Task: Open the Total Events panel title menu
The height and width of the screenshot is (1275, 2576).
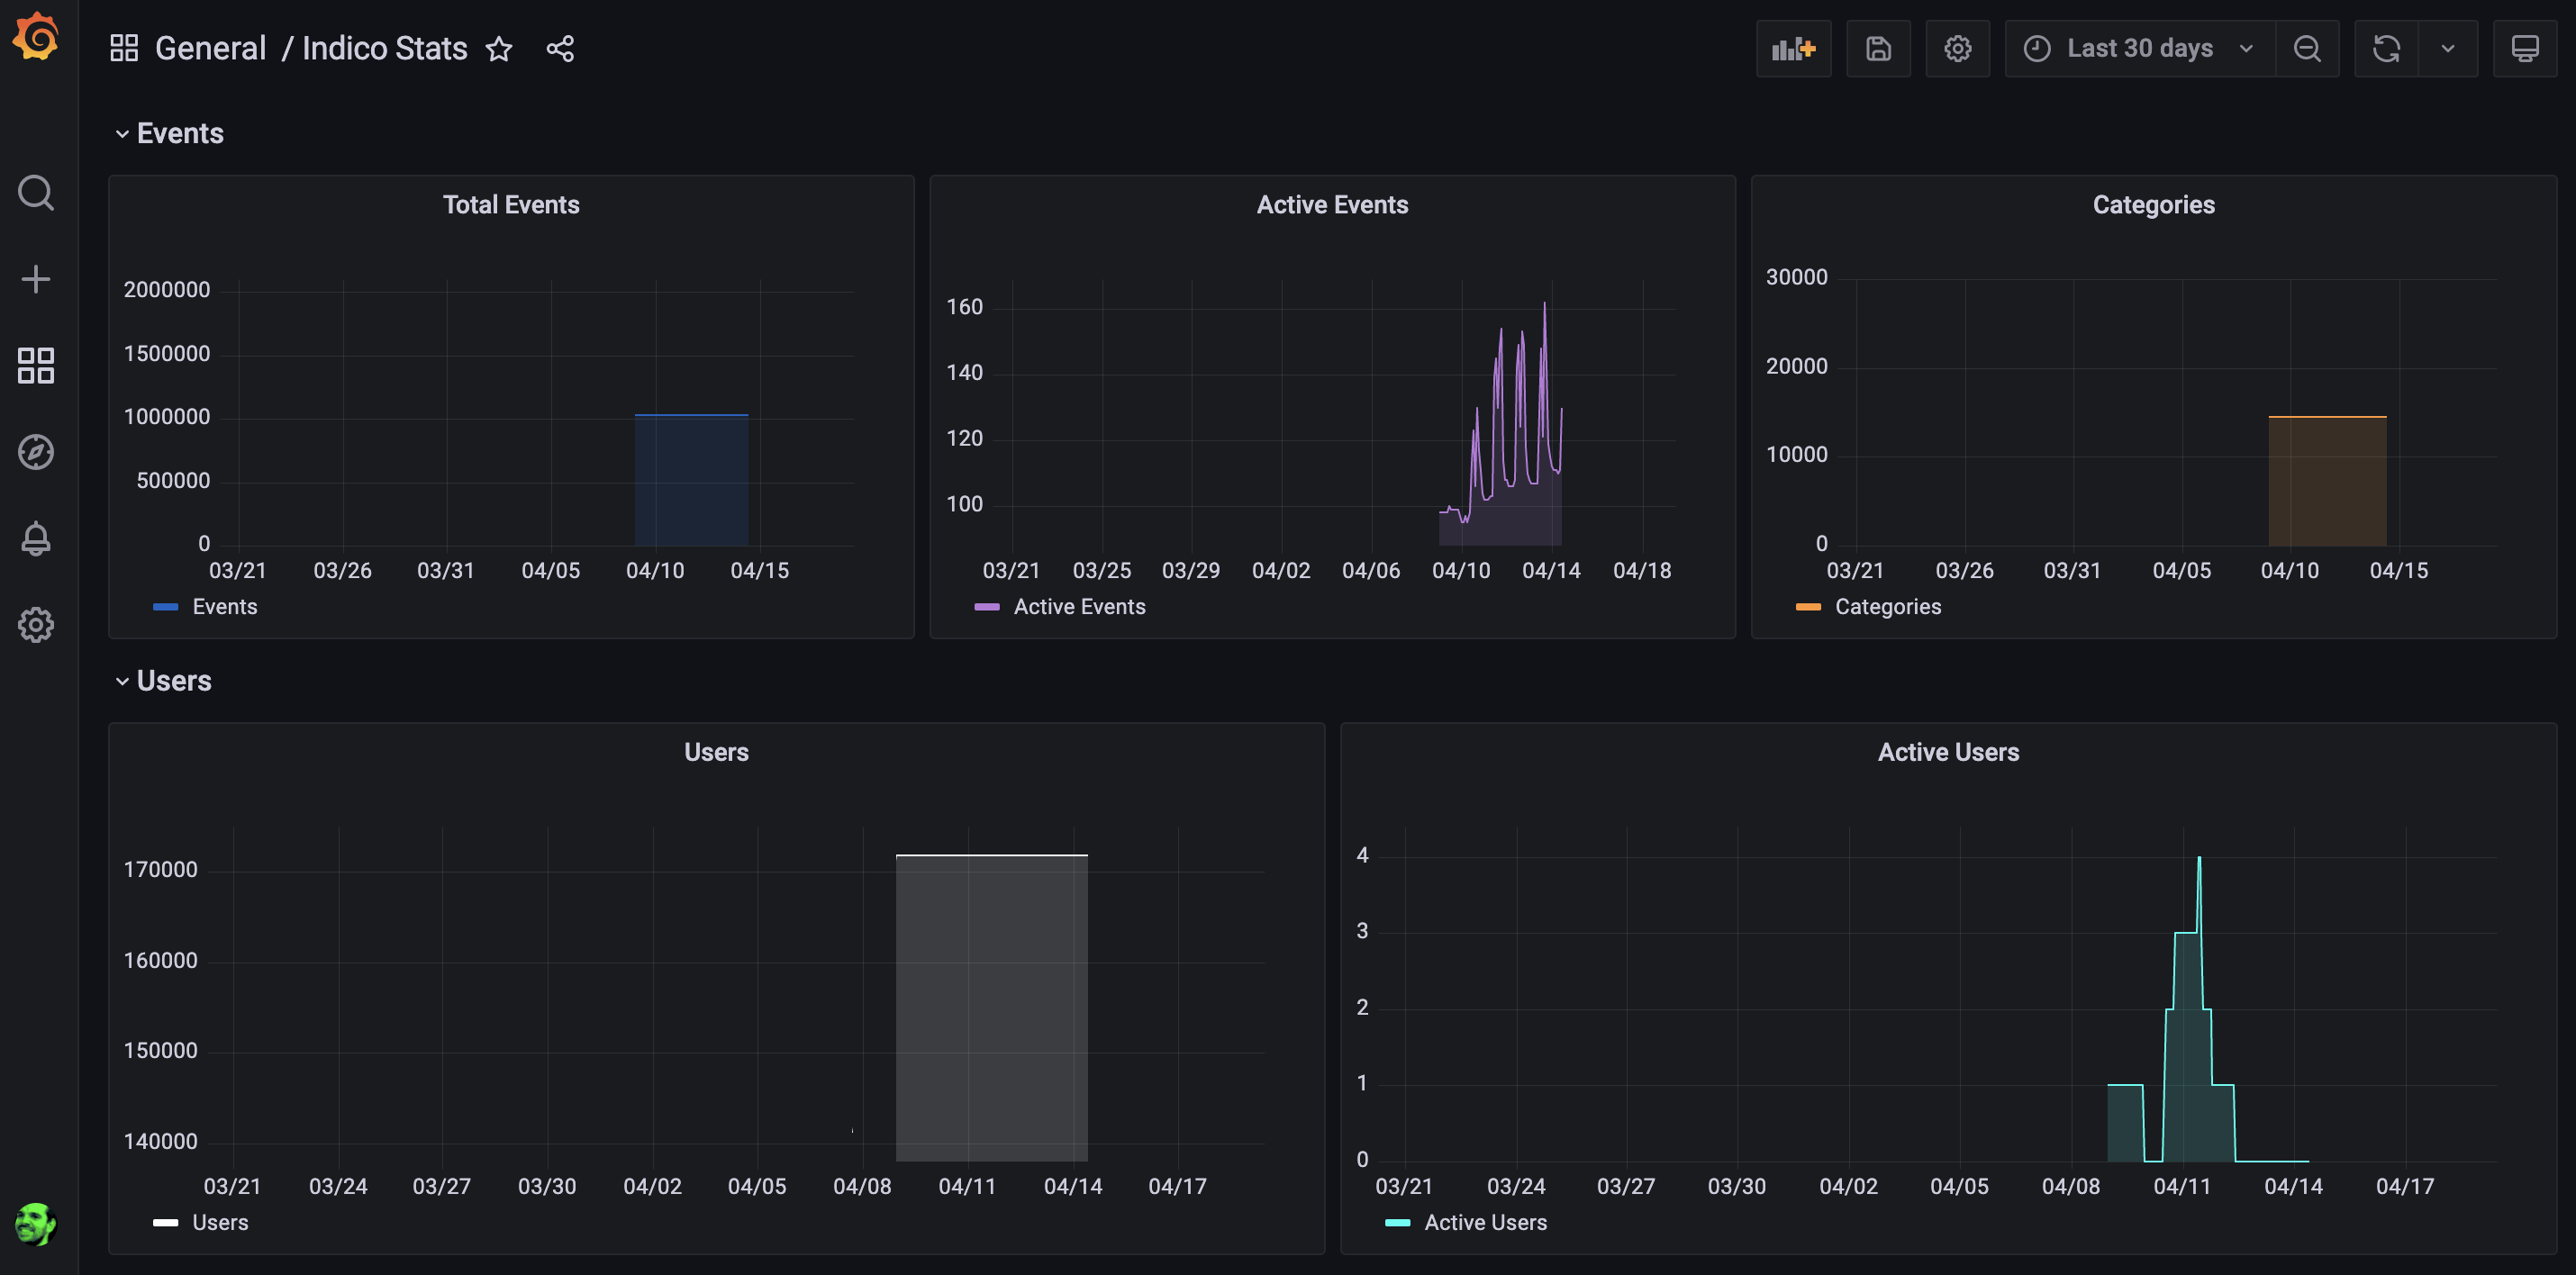Action: tap(511, 205)
